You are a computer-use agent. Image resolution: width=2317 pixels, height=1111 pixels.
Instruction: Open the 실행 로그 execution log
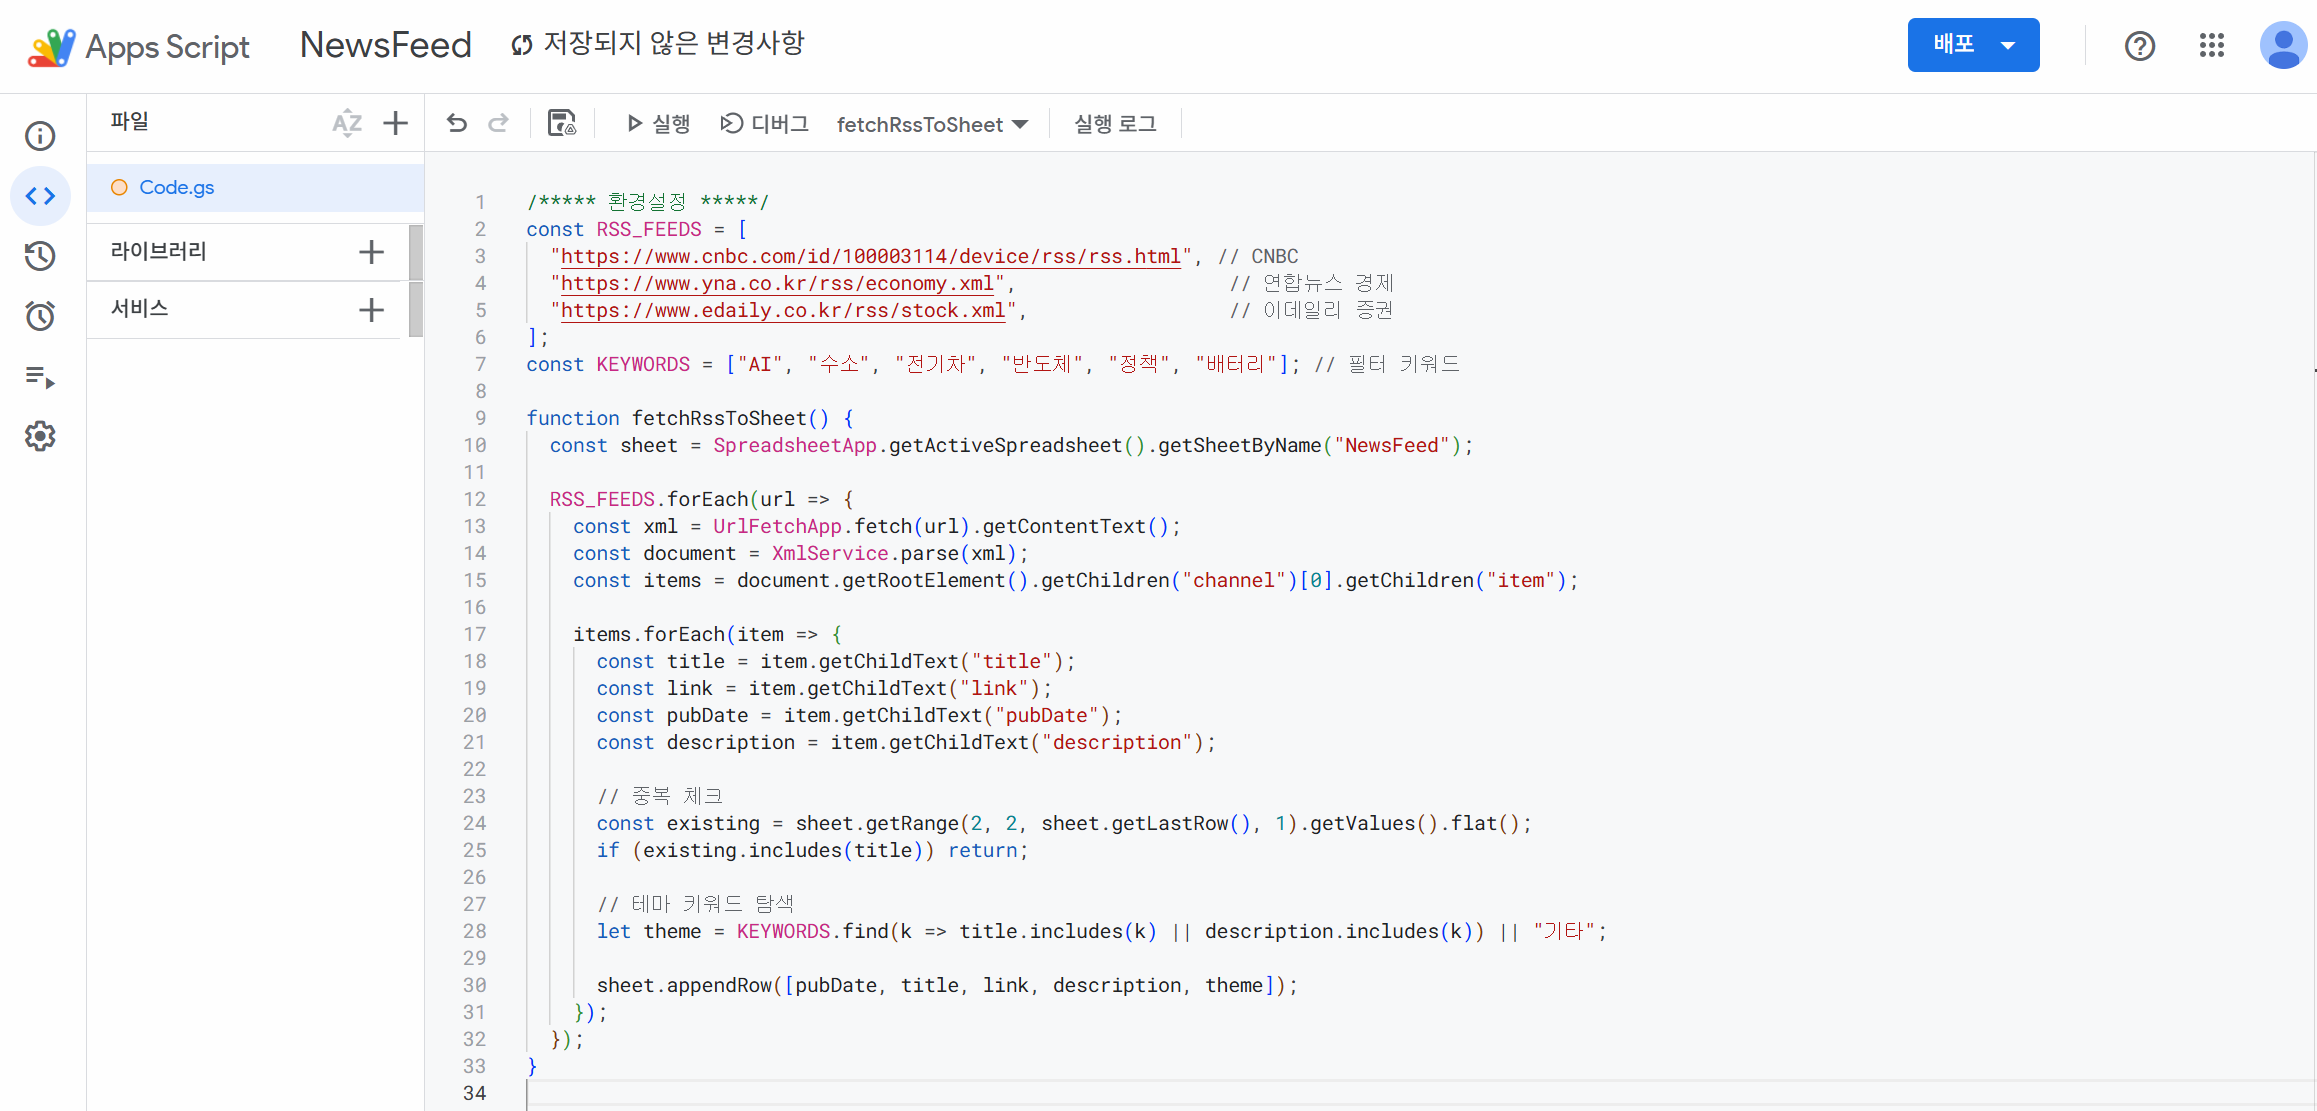(x=1115, y=123)
